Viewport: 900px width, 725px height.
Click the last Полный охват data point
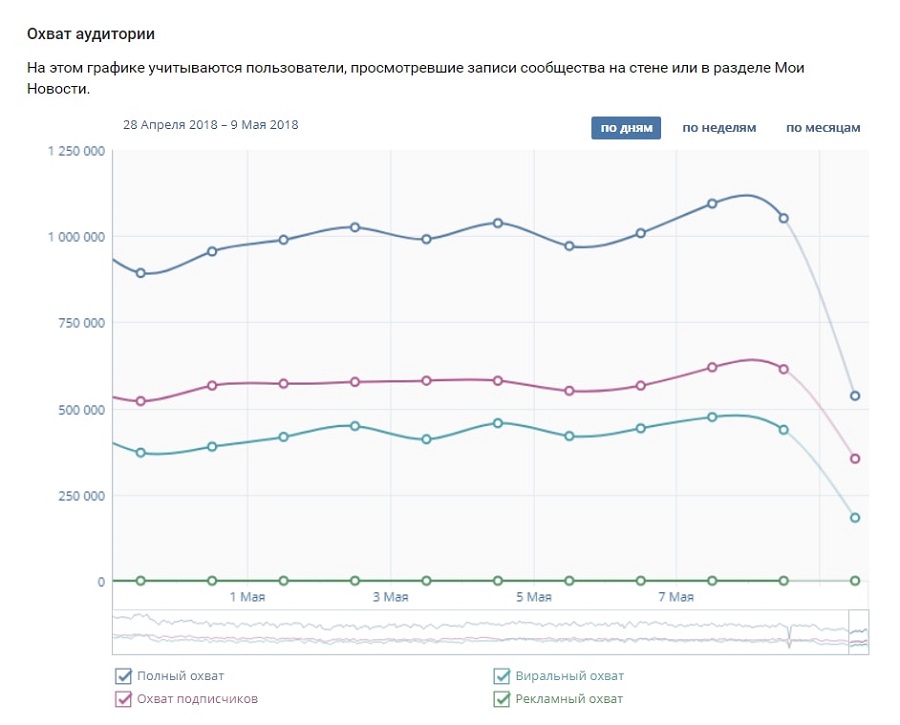pyautogui.click(x=855, y=396)
